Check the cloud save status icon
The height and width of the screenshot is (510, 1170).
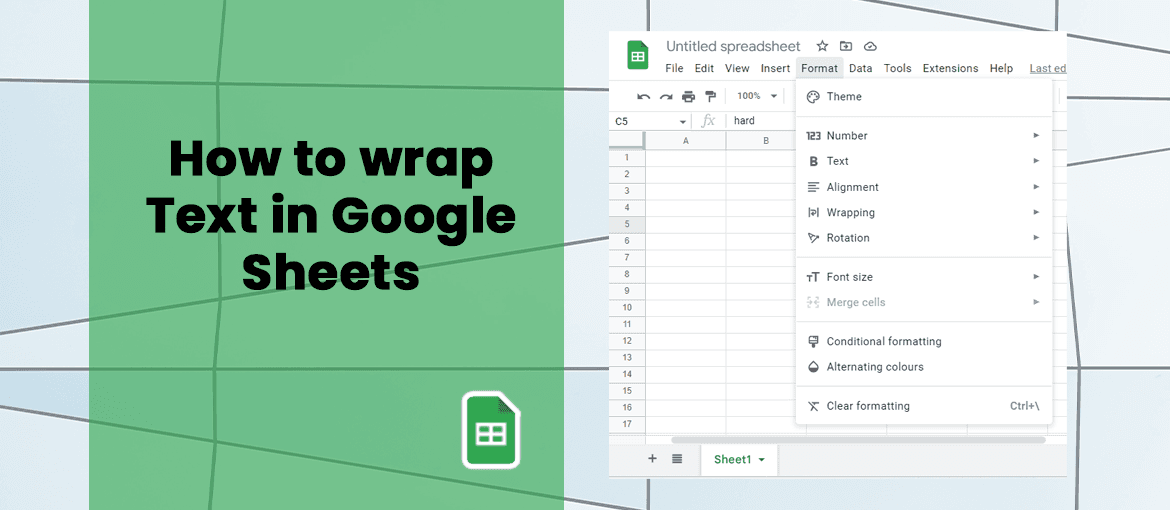click(870, 46)
